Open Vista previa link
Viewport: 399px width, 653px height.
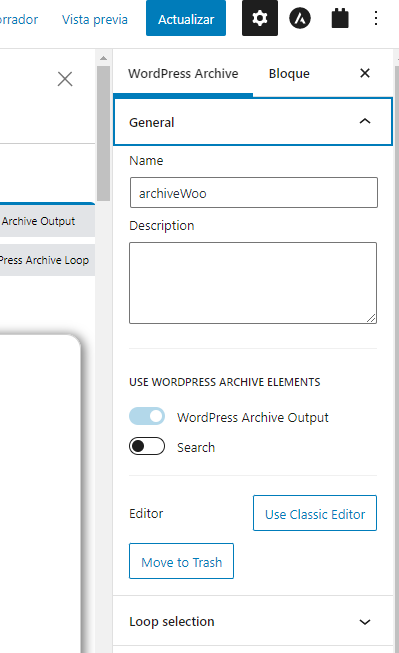(x=95, y=20)
